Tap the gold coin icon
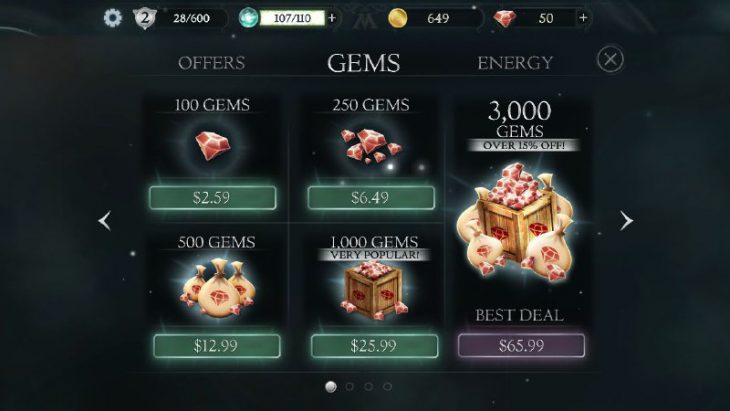 [398, 18]
